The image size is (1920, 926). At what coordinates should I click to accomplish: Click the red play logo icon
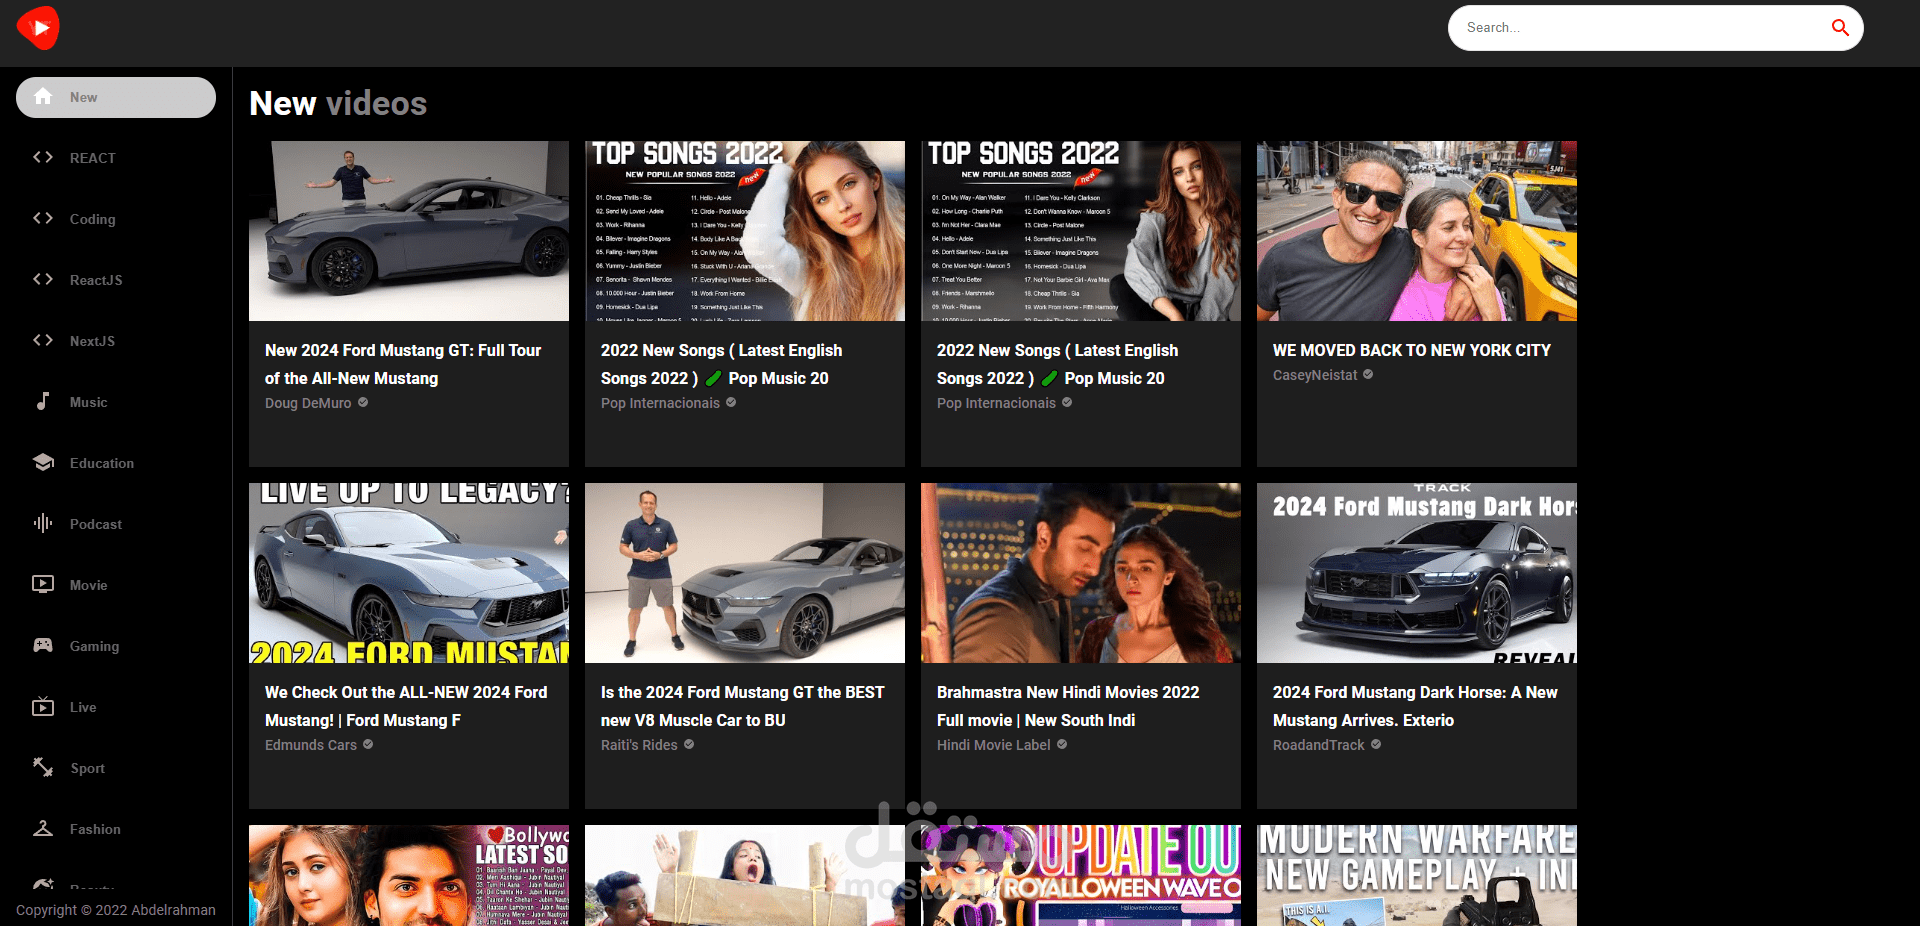click(x=38, y=28)
